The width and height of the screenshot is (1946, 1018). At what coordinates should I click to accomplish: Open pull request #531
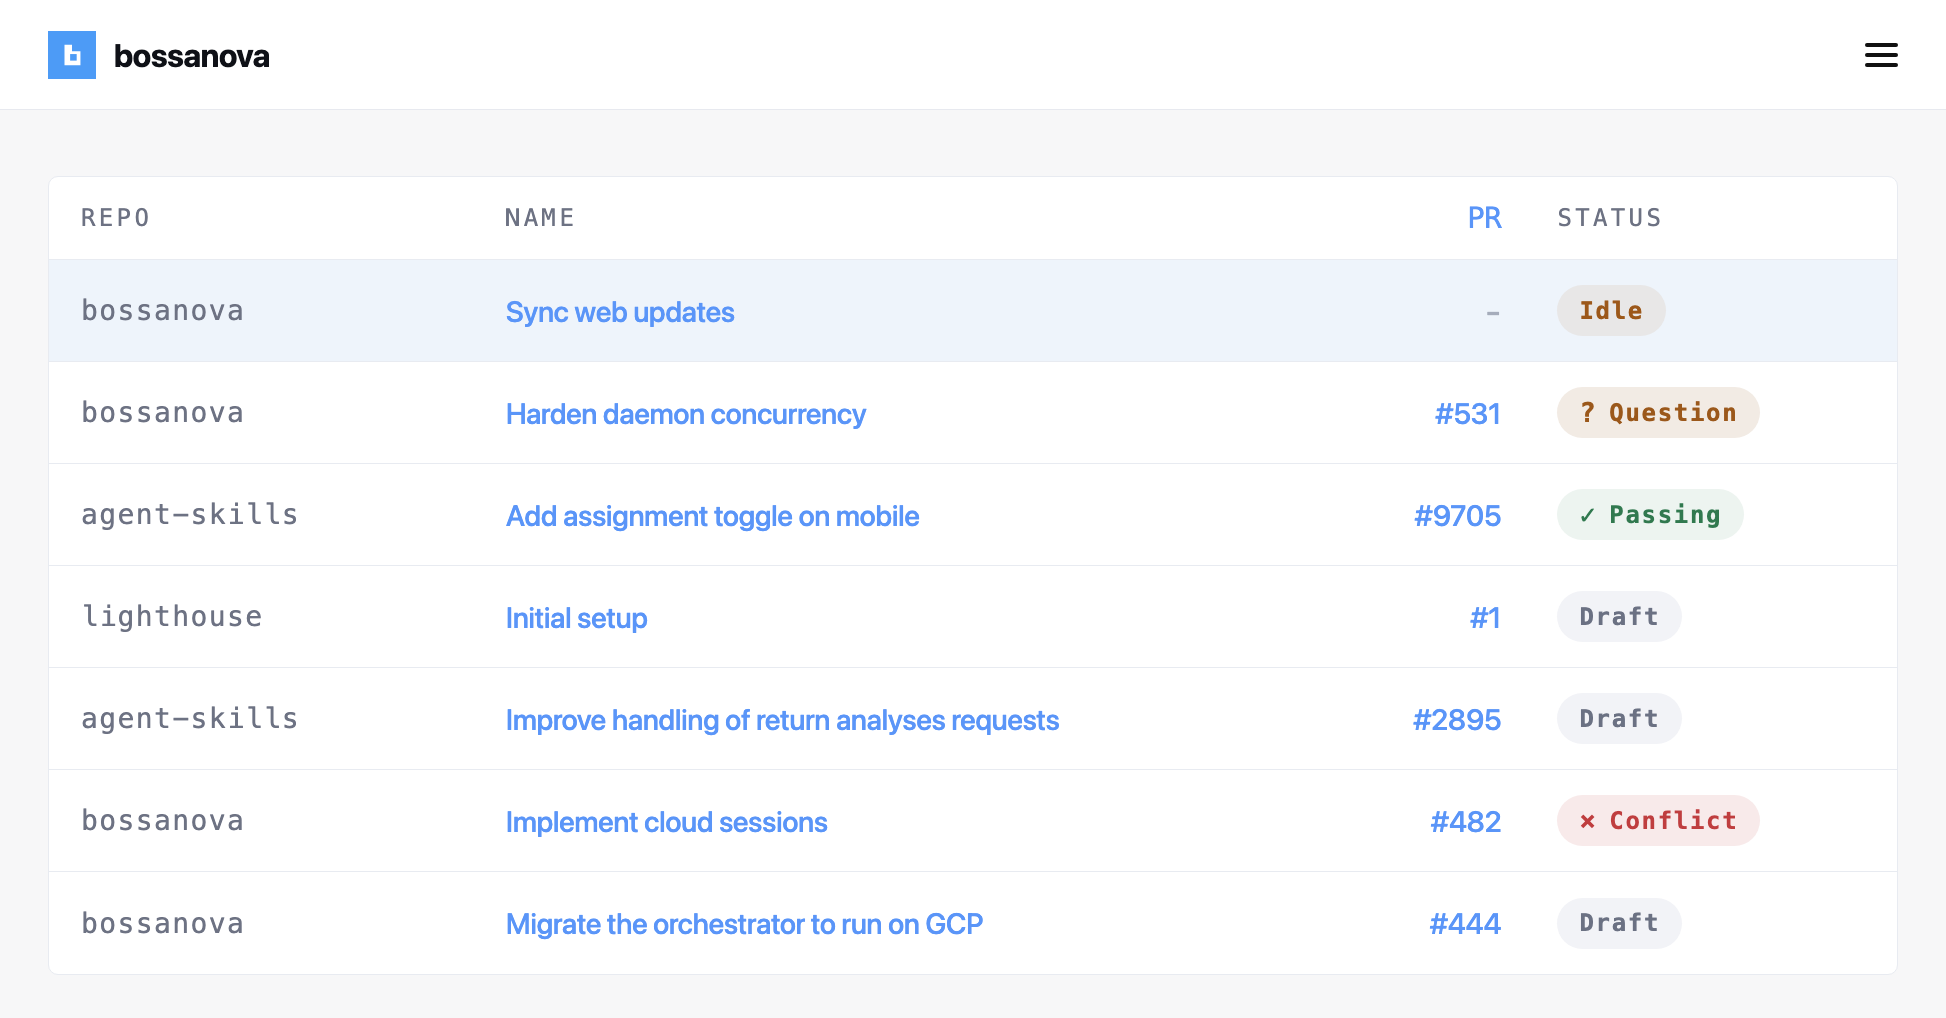(1468, 414)
